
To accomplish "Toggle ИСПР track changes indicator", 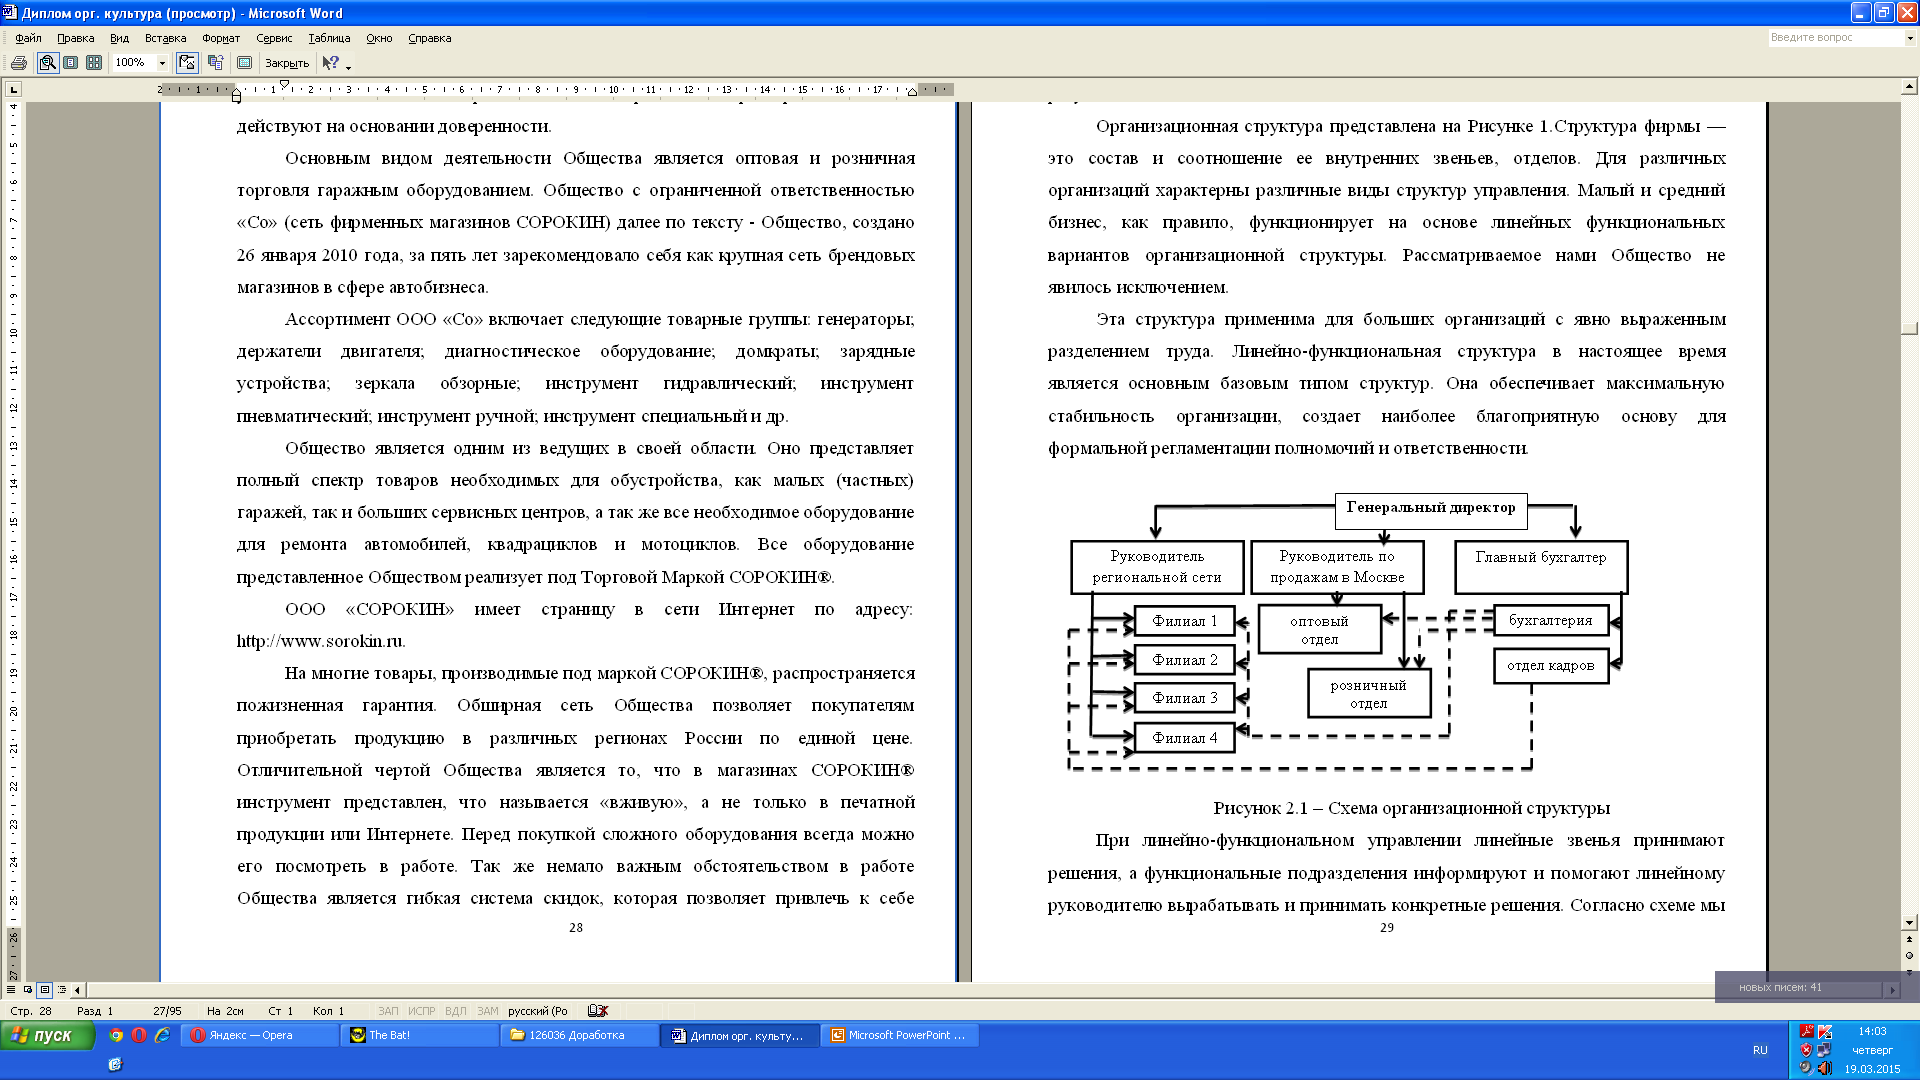I will tap(422, 1011).
